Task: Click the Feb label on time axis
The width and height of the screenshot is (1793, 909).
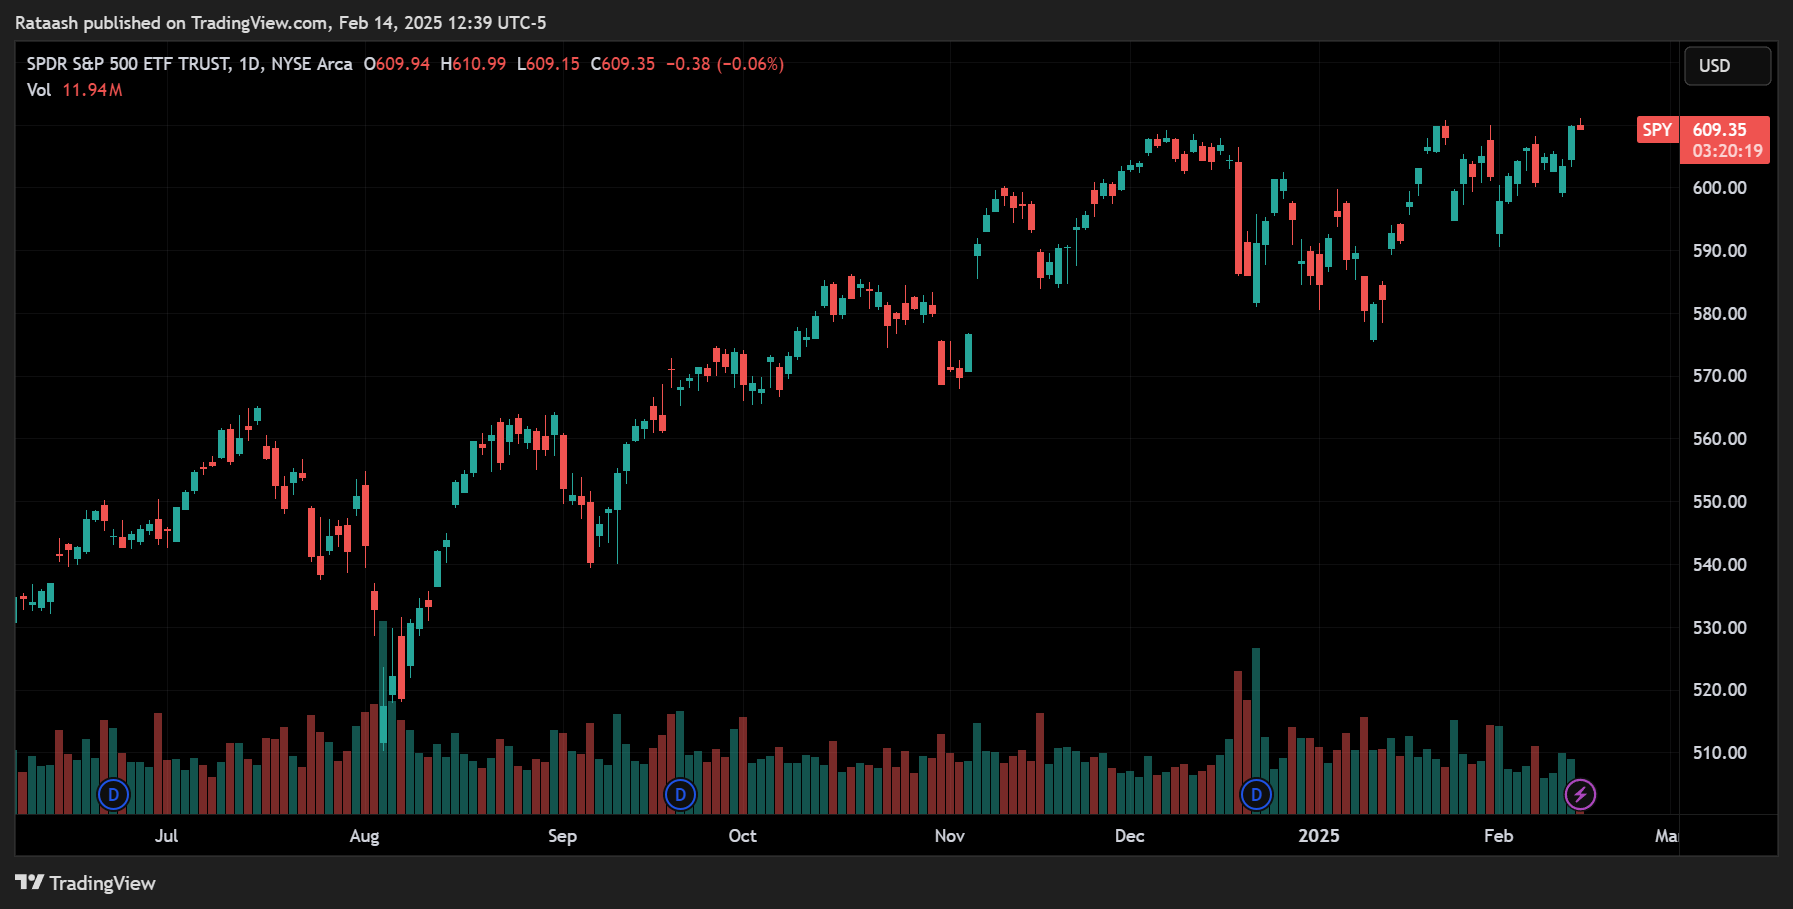Action: pos(1498,836)
